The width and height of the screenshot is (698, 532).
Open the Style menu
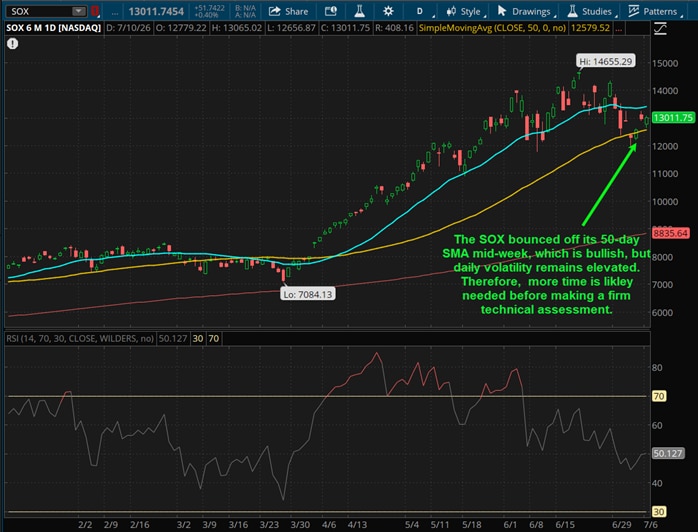point(464,12)
